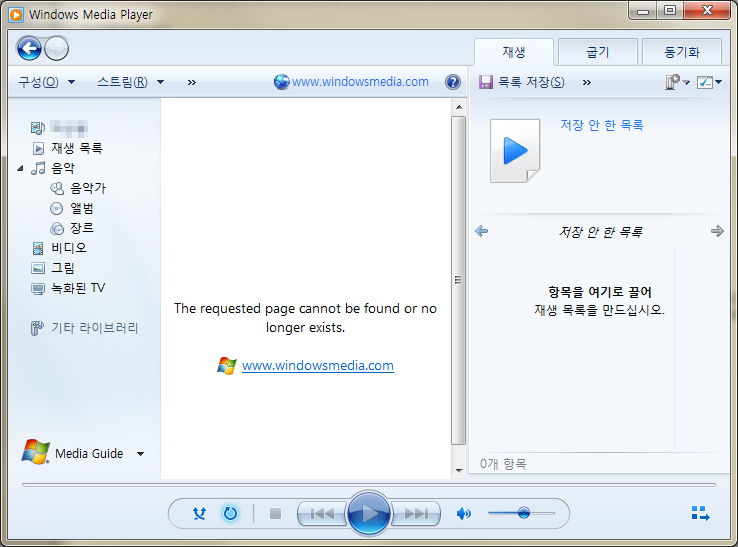Click the globe icon beside windowsmedia.com
738x547 pixels.
pyautogui.click(x=281, y=82)
